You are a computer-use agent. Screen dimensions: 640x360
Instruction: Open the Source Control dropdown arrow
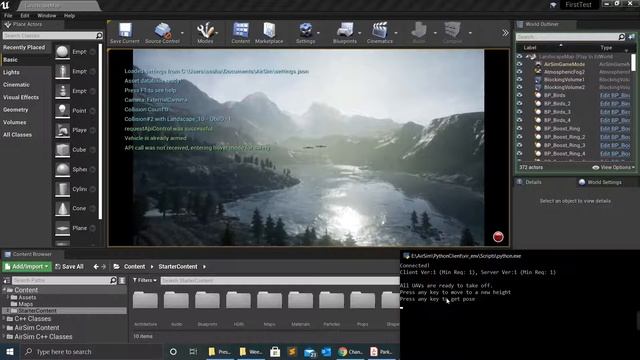click(182, 33)
